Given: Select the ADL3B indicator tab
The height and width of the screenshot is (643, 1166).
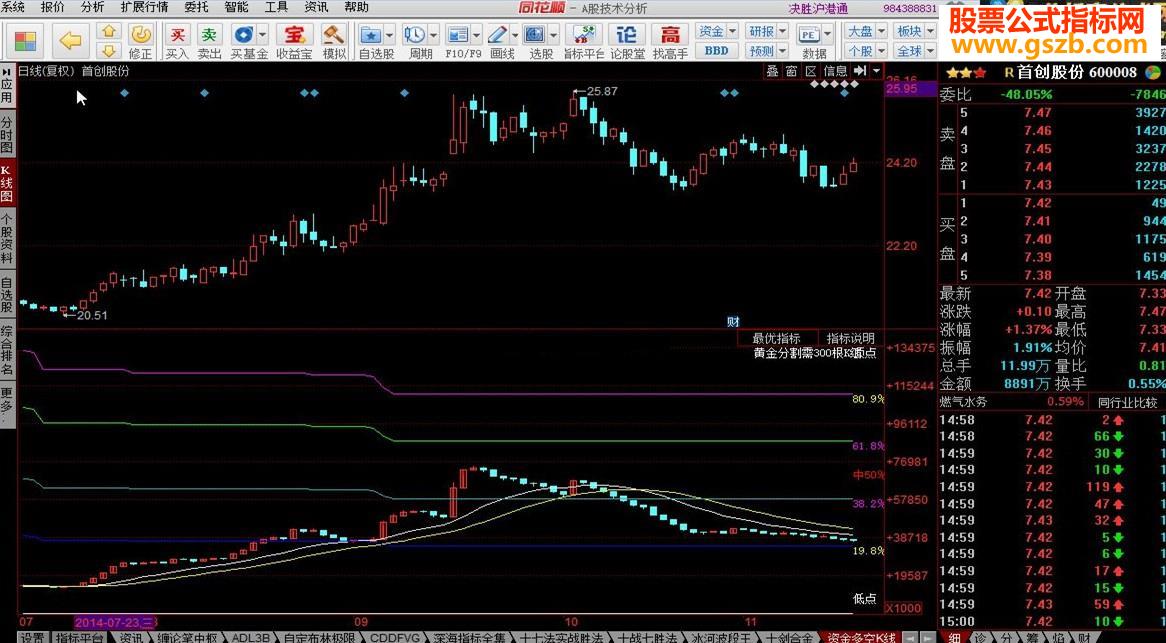Looking at the screenshot, I should tap(251, 637).
